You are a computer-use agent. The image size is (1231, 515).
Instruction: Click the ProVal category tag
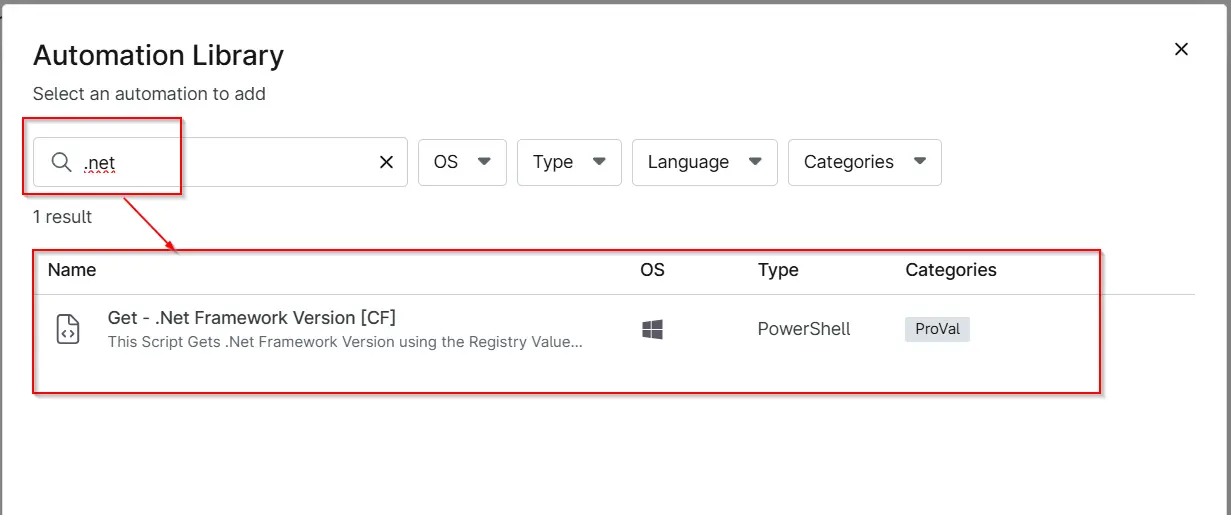tap(937, 329)
